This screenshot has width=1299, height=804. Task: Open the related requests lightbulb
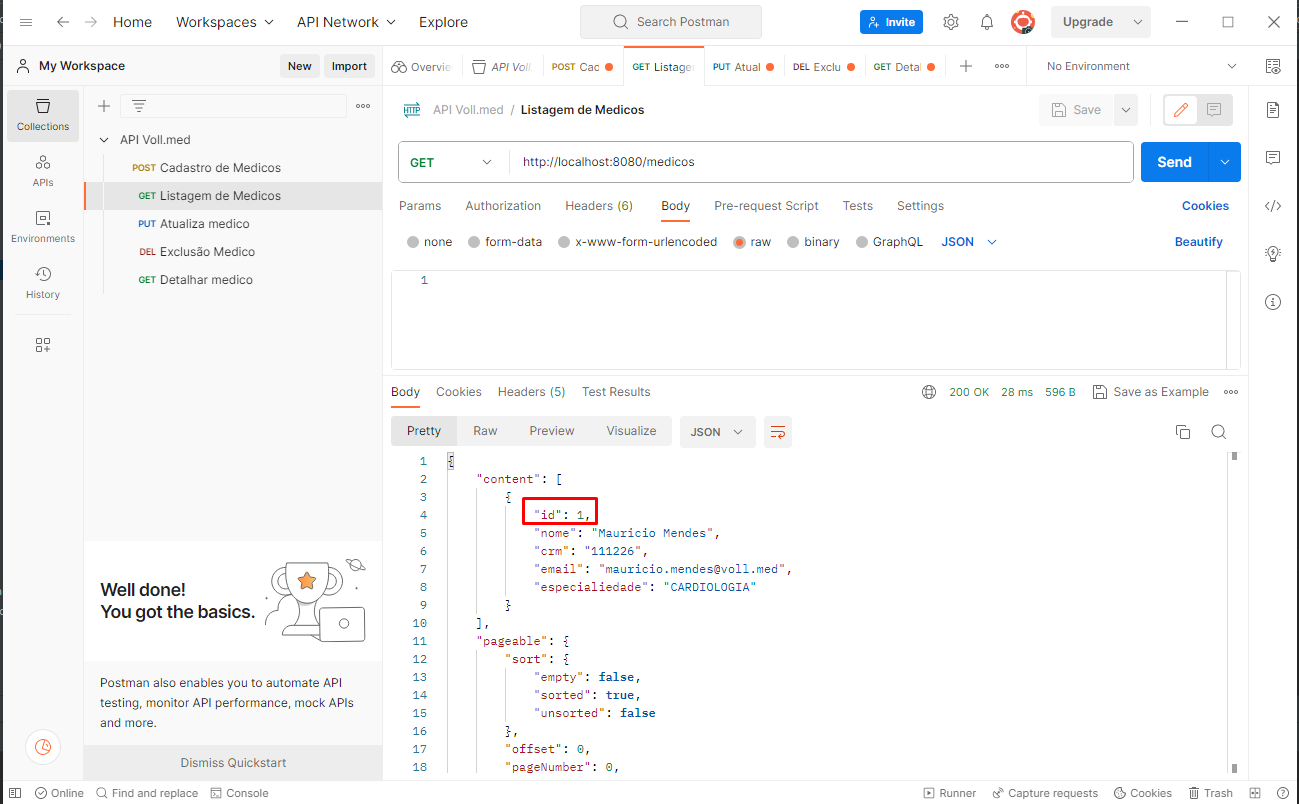coord(1273,254)
